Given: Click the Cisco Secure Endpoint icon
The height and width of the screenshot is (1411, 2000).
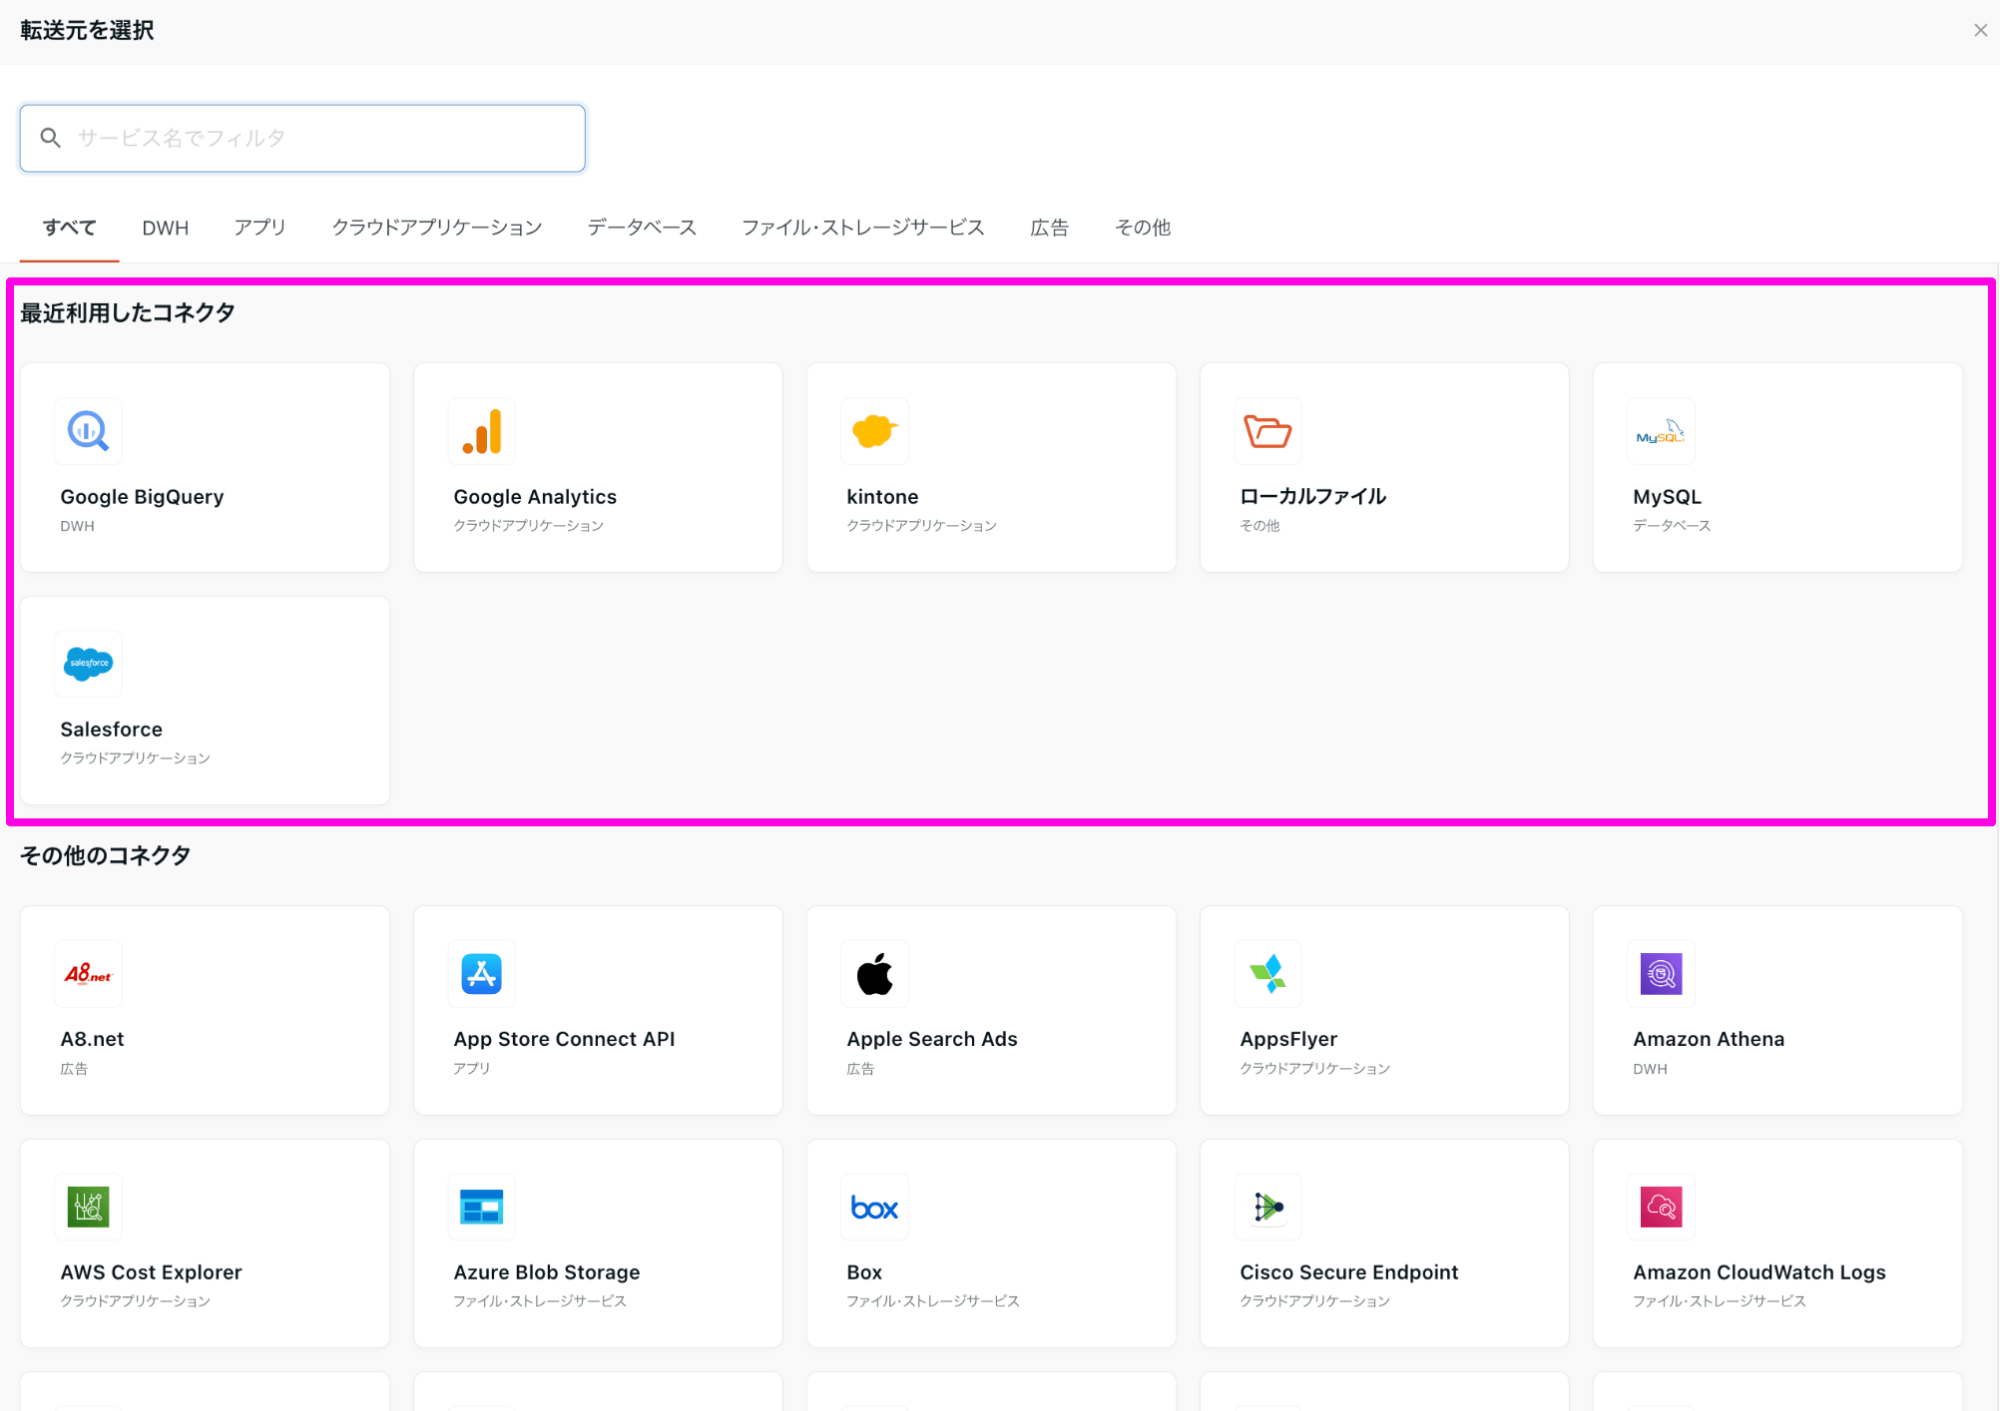Looking at the screenshot, I should coord(1268,1206).
